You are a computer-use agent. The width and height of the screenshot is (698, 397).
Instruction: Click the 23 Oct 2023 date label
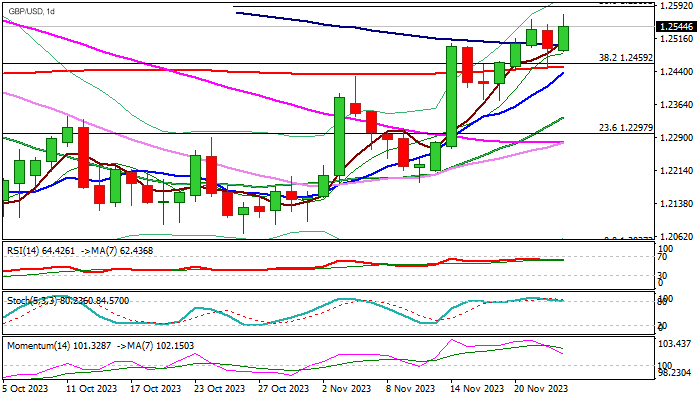click(220, 389)
